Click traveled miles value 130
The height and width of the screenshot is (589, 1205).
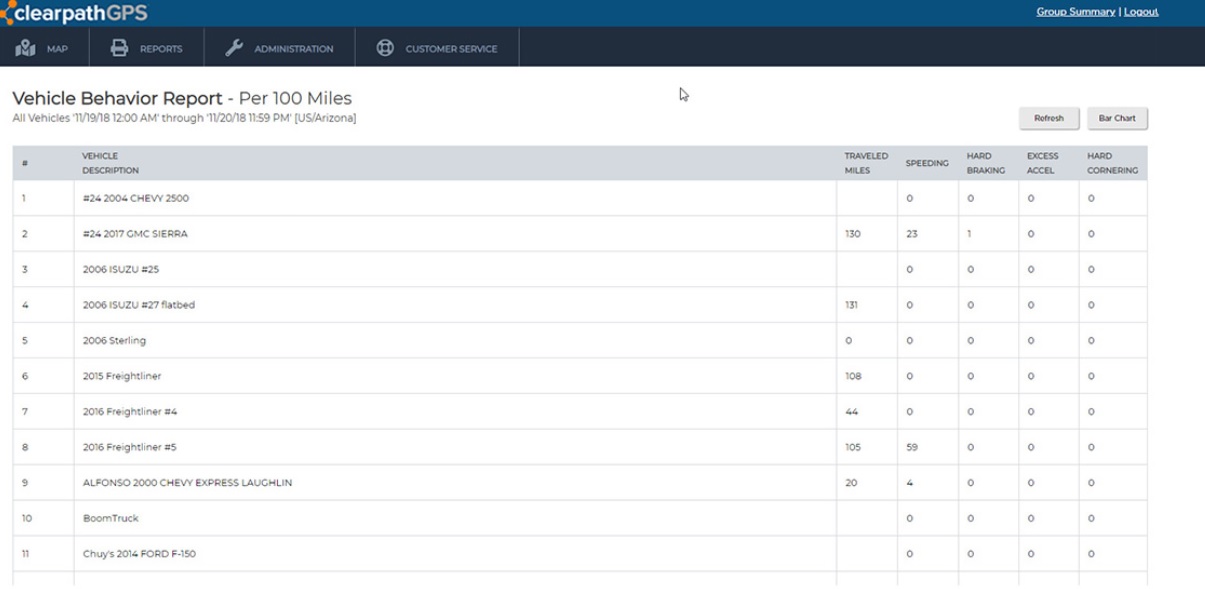[852, 234]
